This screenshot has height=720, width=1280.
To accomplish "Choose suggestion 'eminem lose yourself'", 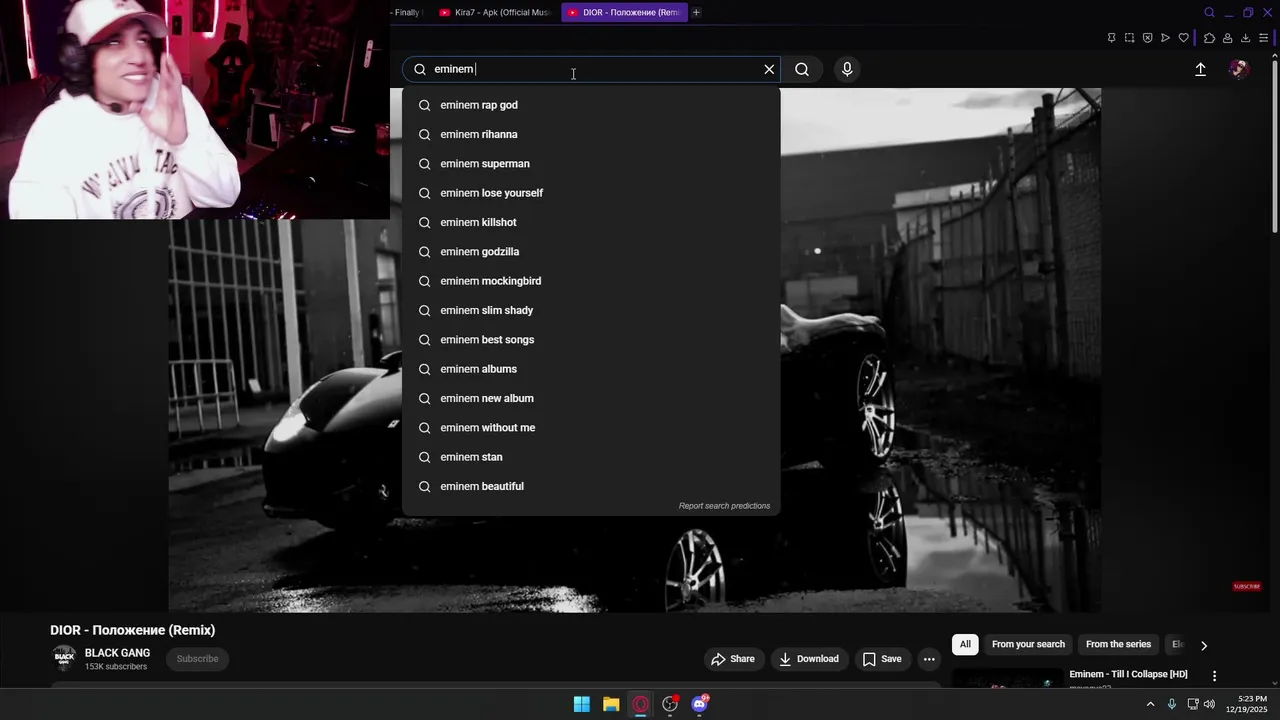I will 591,193.
